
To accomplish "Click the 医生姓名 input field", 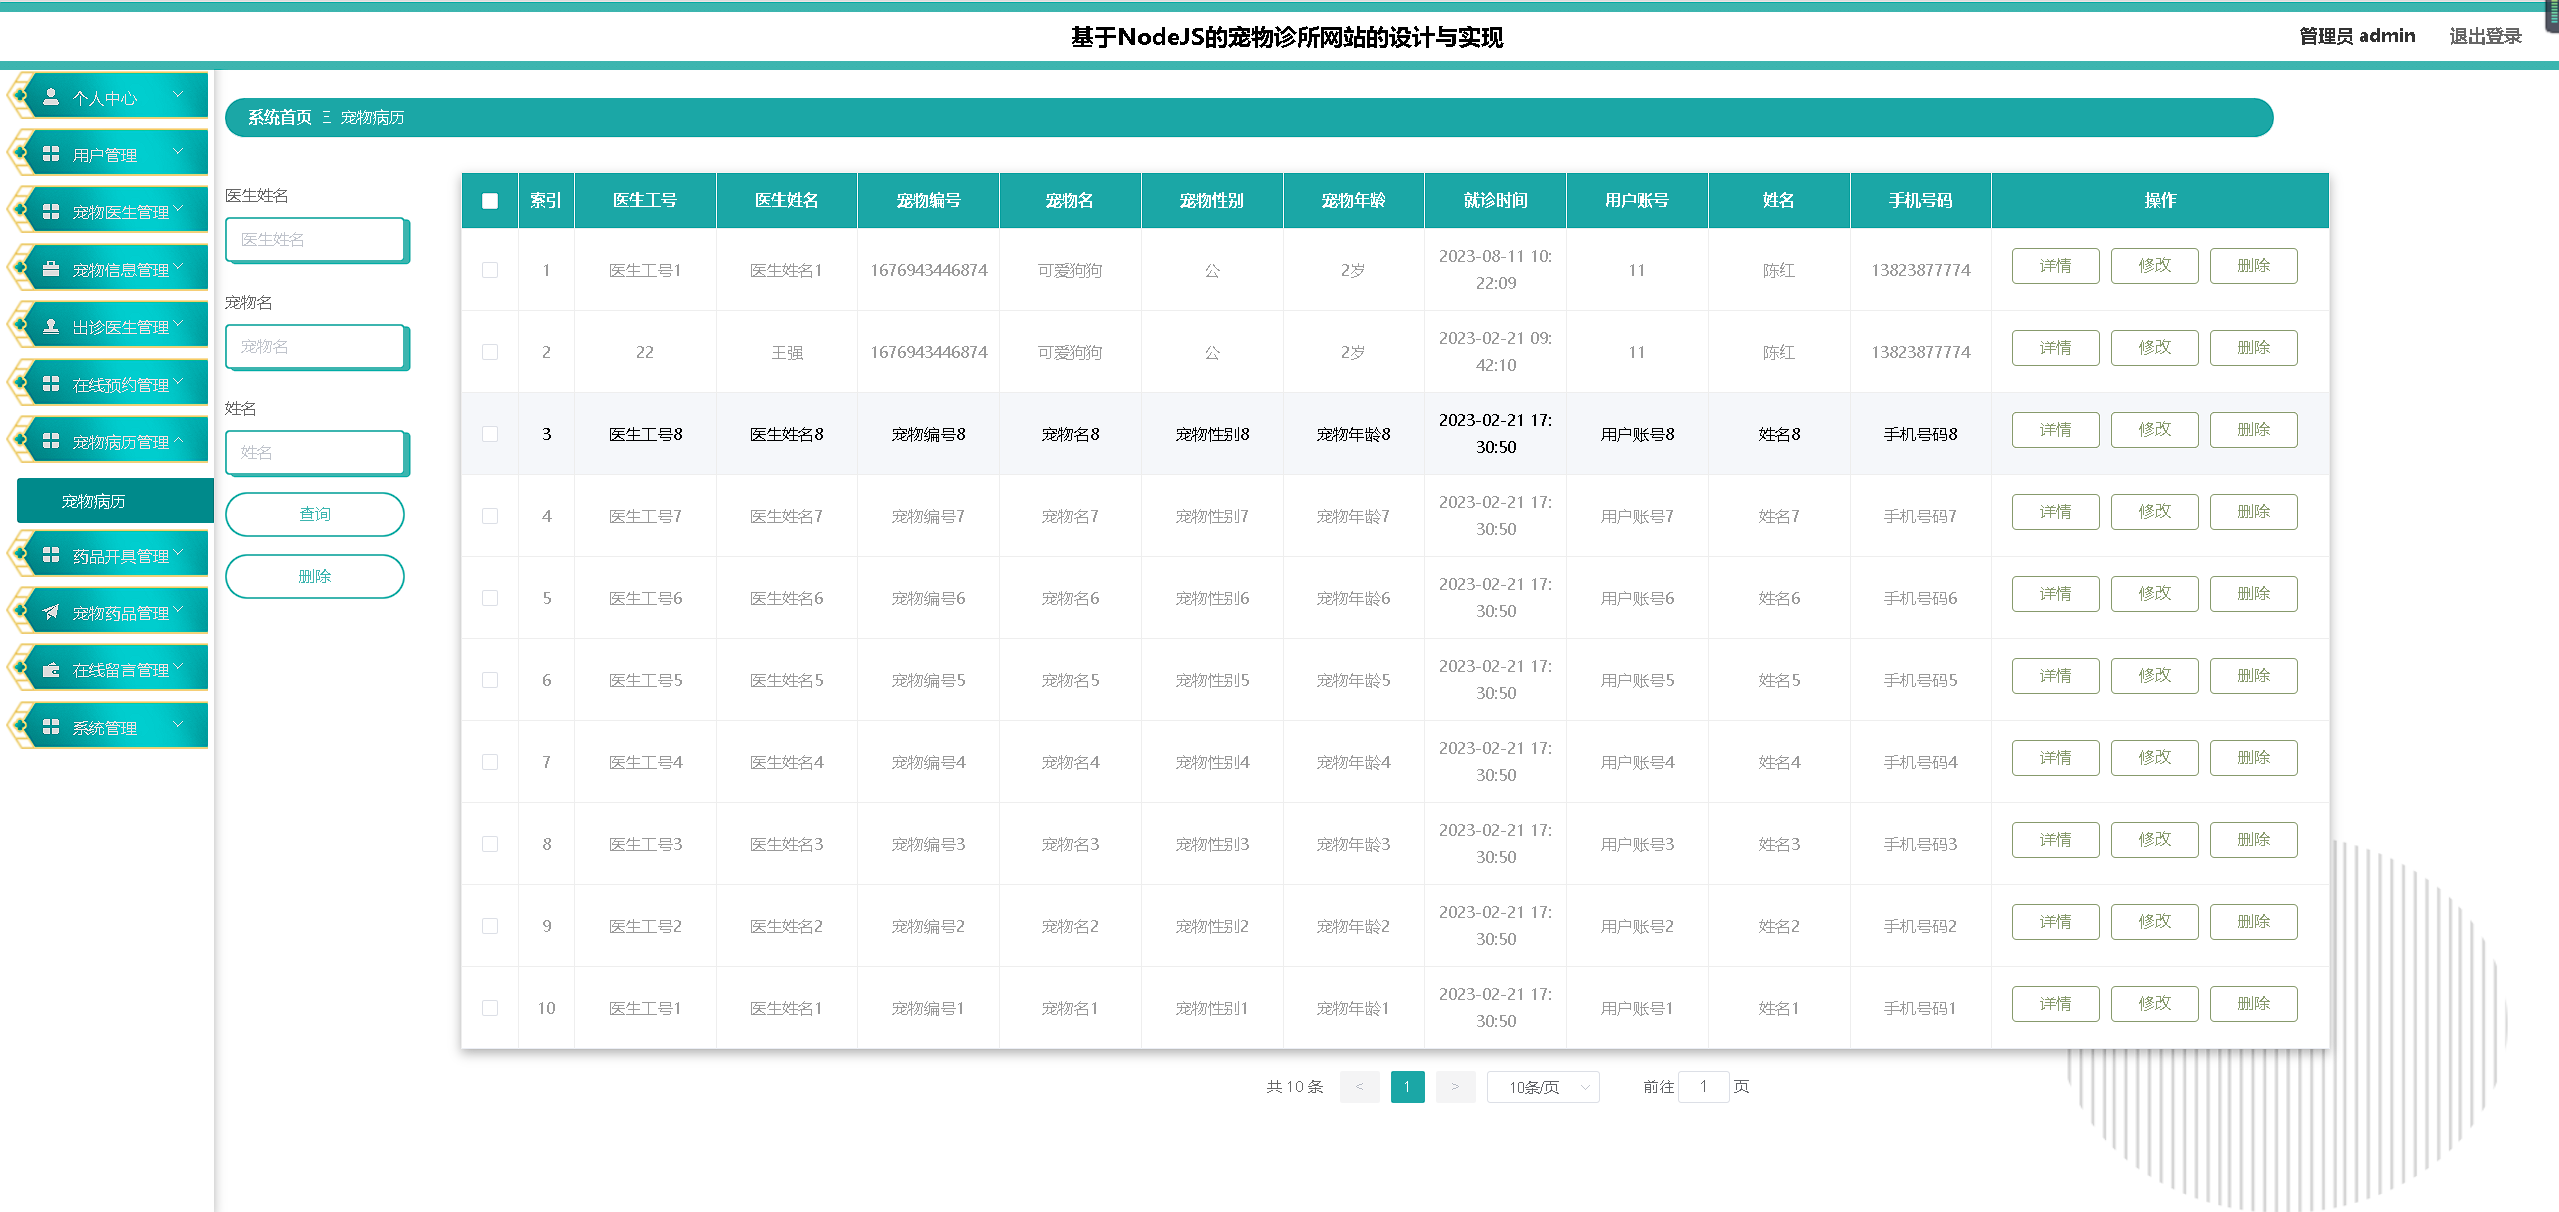I will 315,240.
